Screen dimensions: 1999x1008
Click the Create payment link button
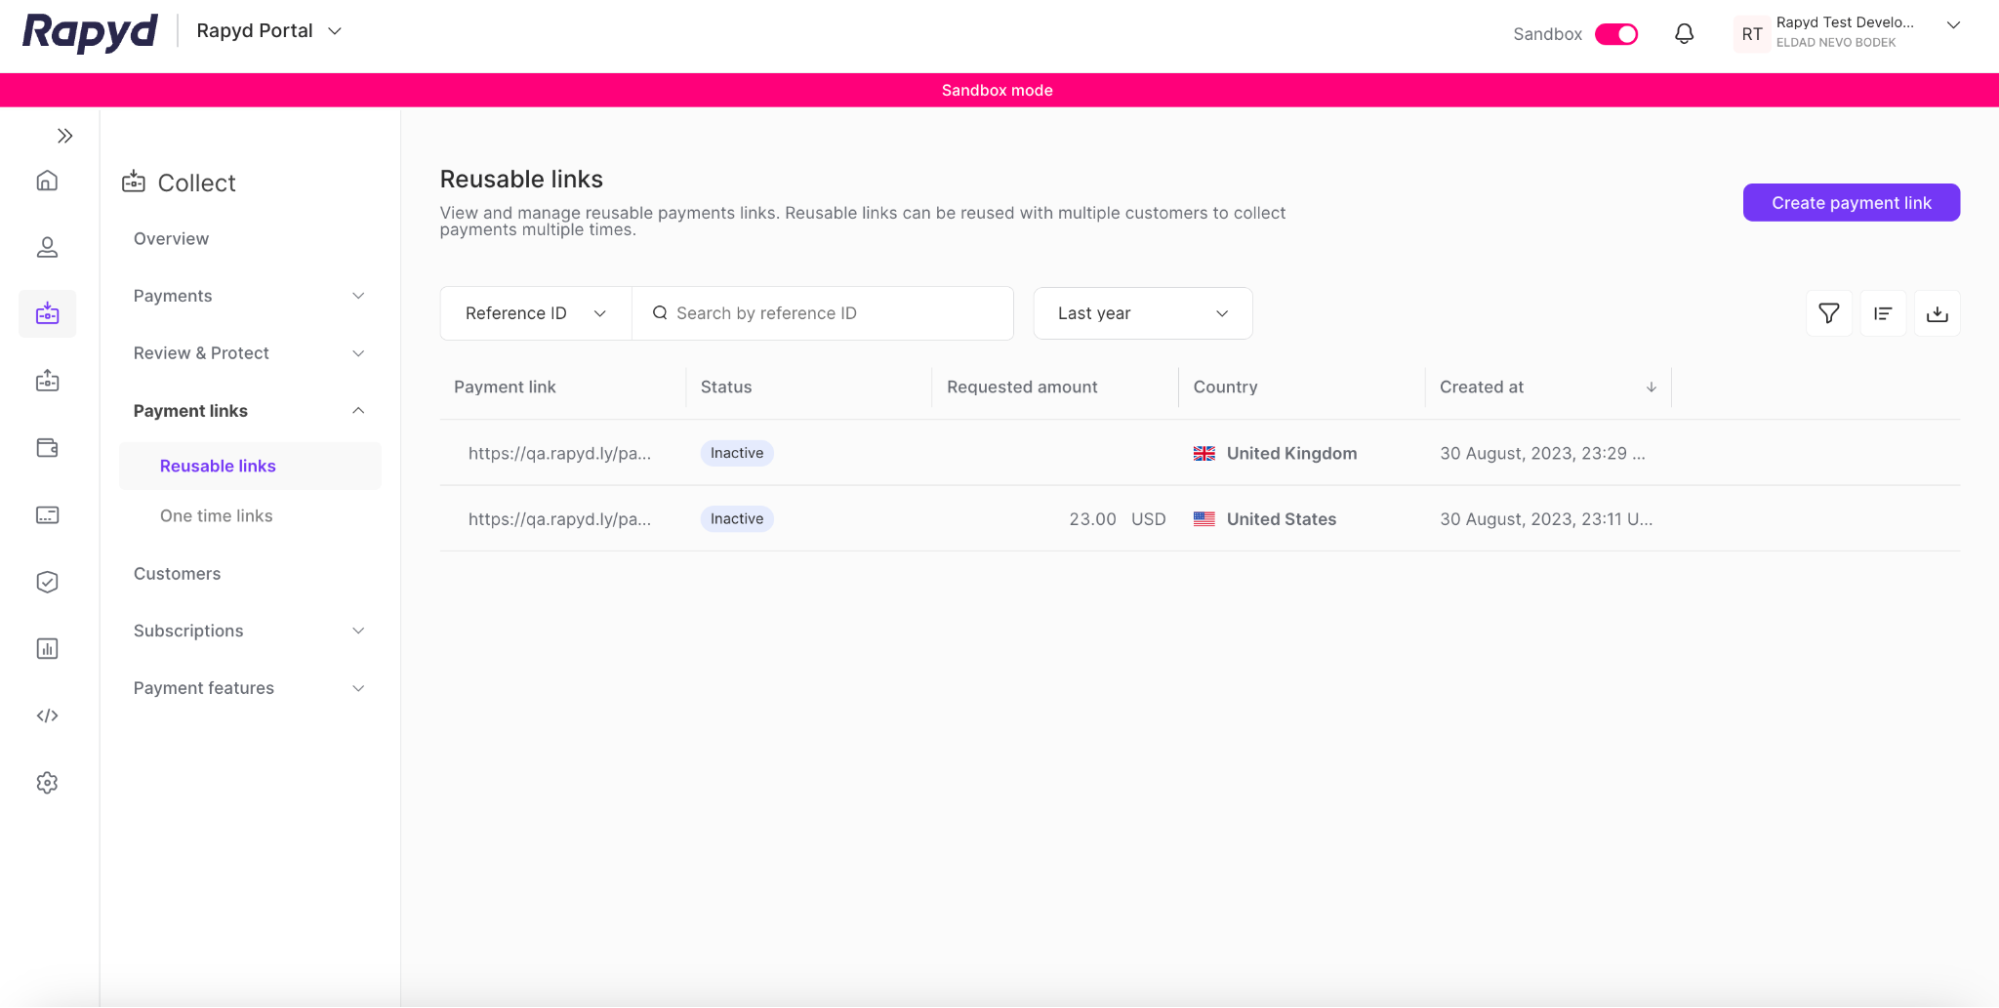(x=1851, y=202)
